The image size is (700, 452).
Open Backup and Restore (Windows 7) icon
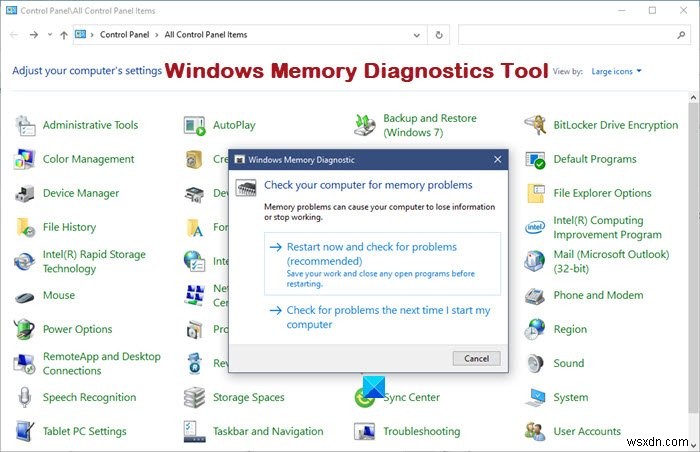point(365,125)
